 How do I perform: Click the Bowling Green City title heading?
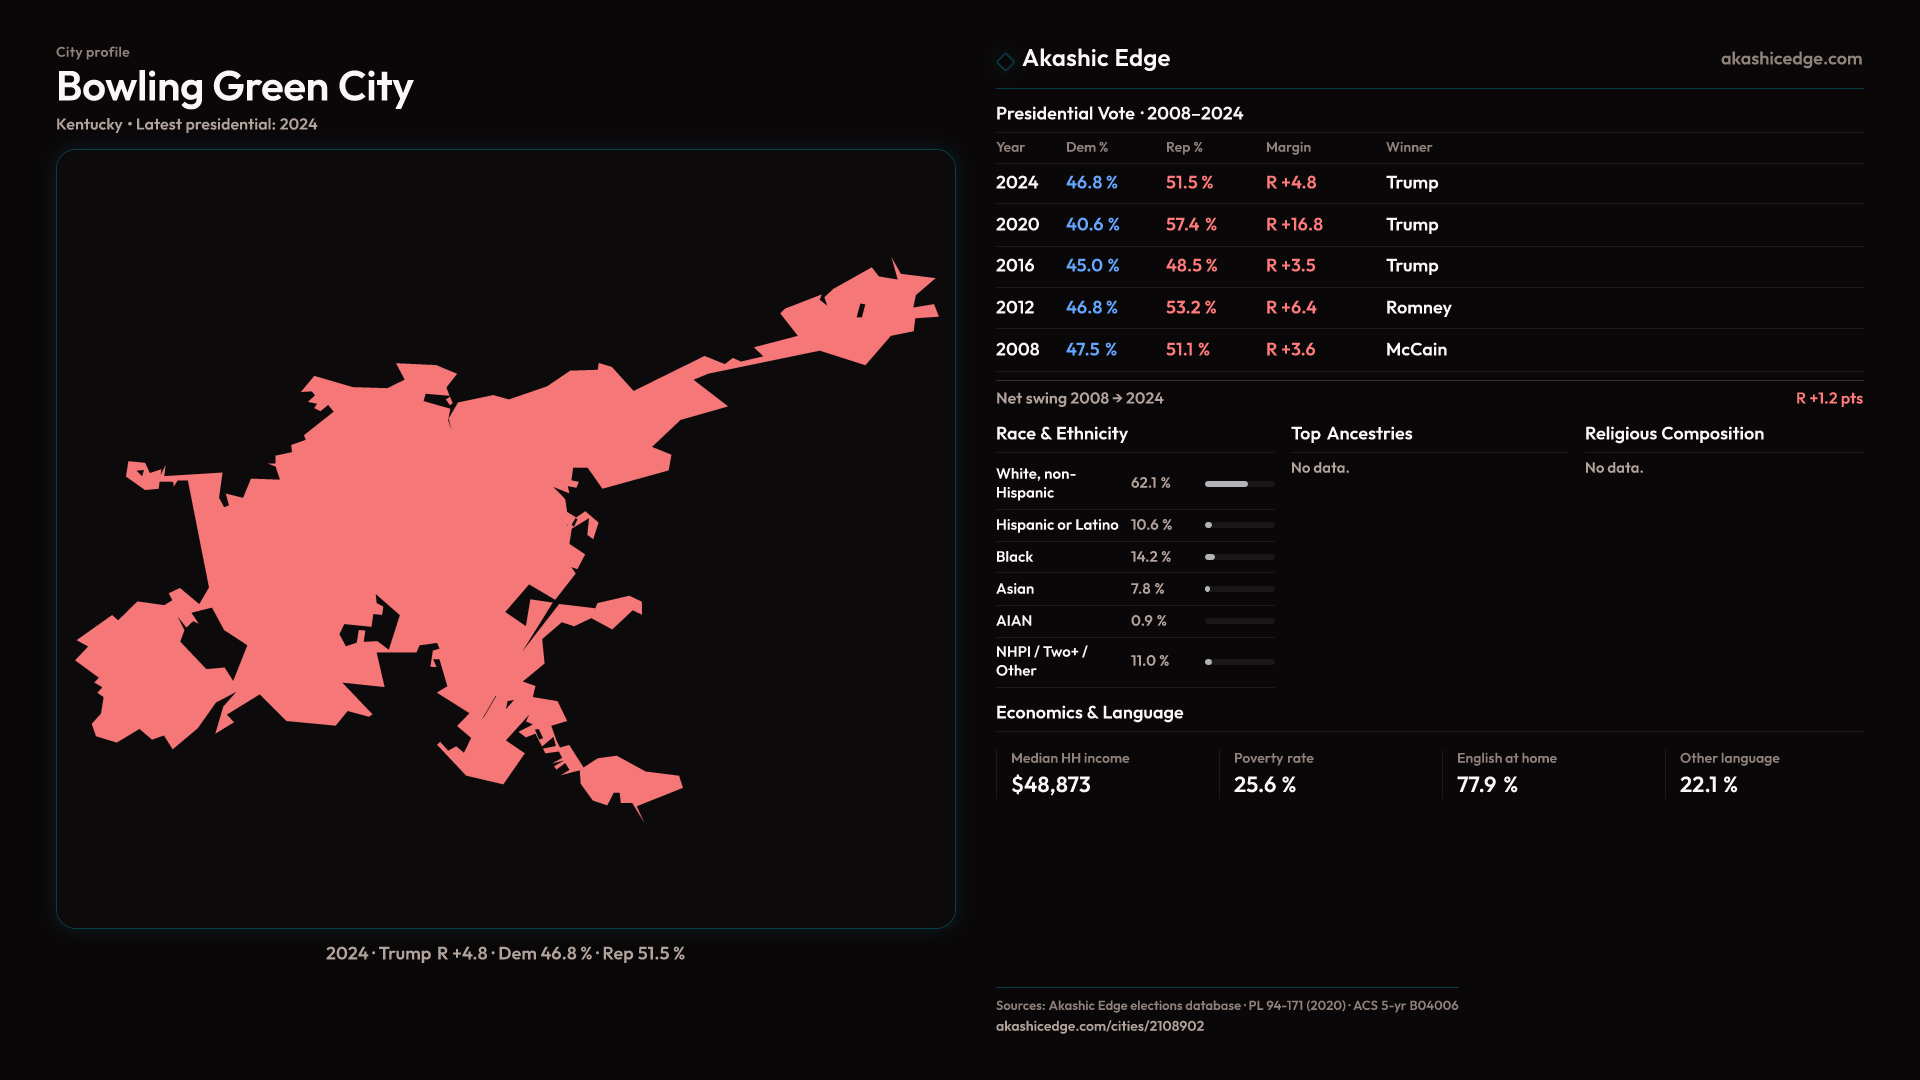(235, 87)
